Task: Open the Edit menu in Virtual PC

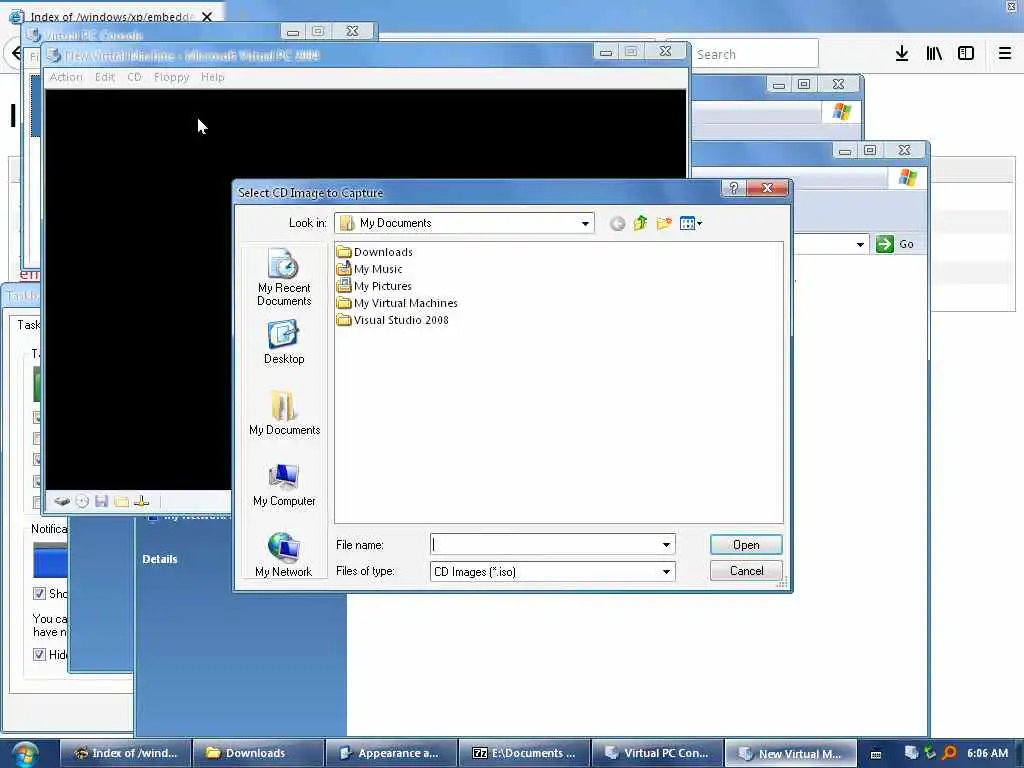Action: (x=104, y=77)
